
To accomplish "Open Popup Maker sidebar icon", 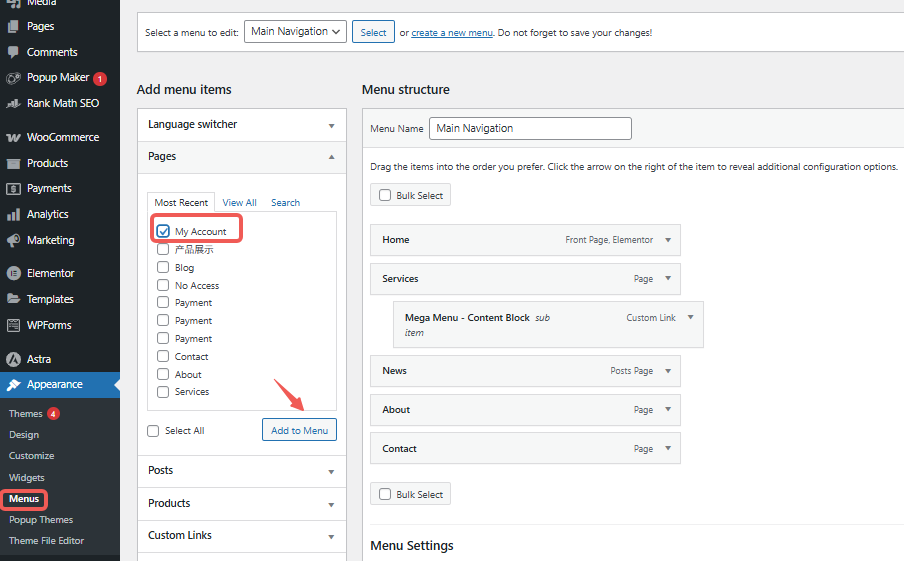I will tap(13, 78).
